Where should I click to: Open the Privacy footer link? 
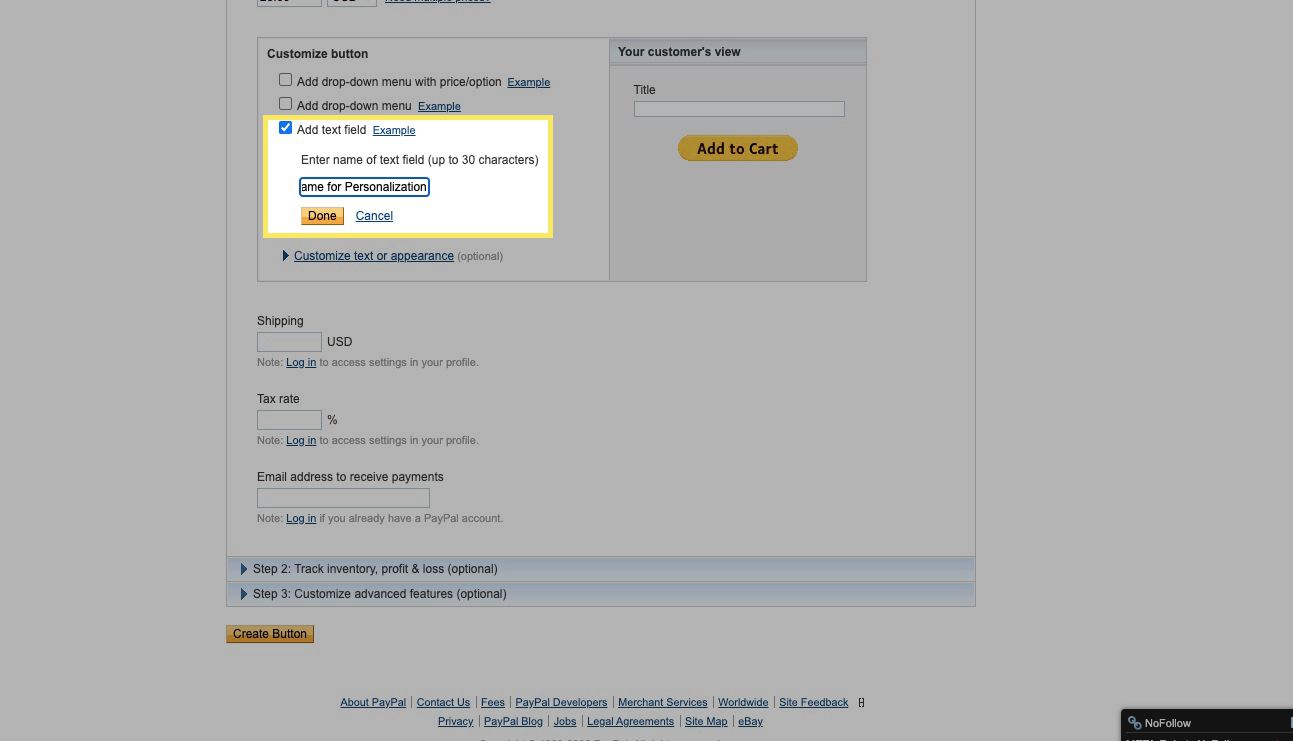pos(455,722)
